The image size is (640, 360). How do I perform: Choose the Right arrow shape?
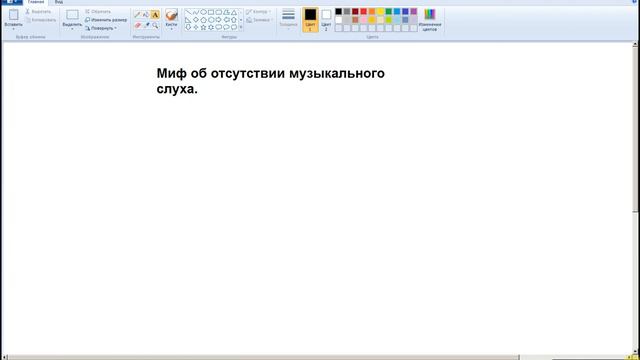[x=218, y=20]
